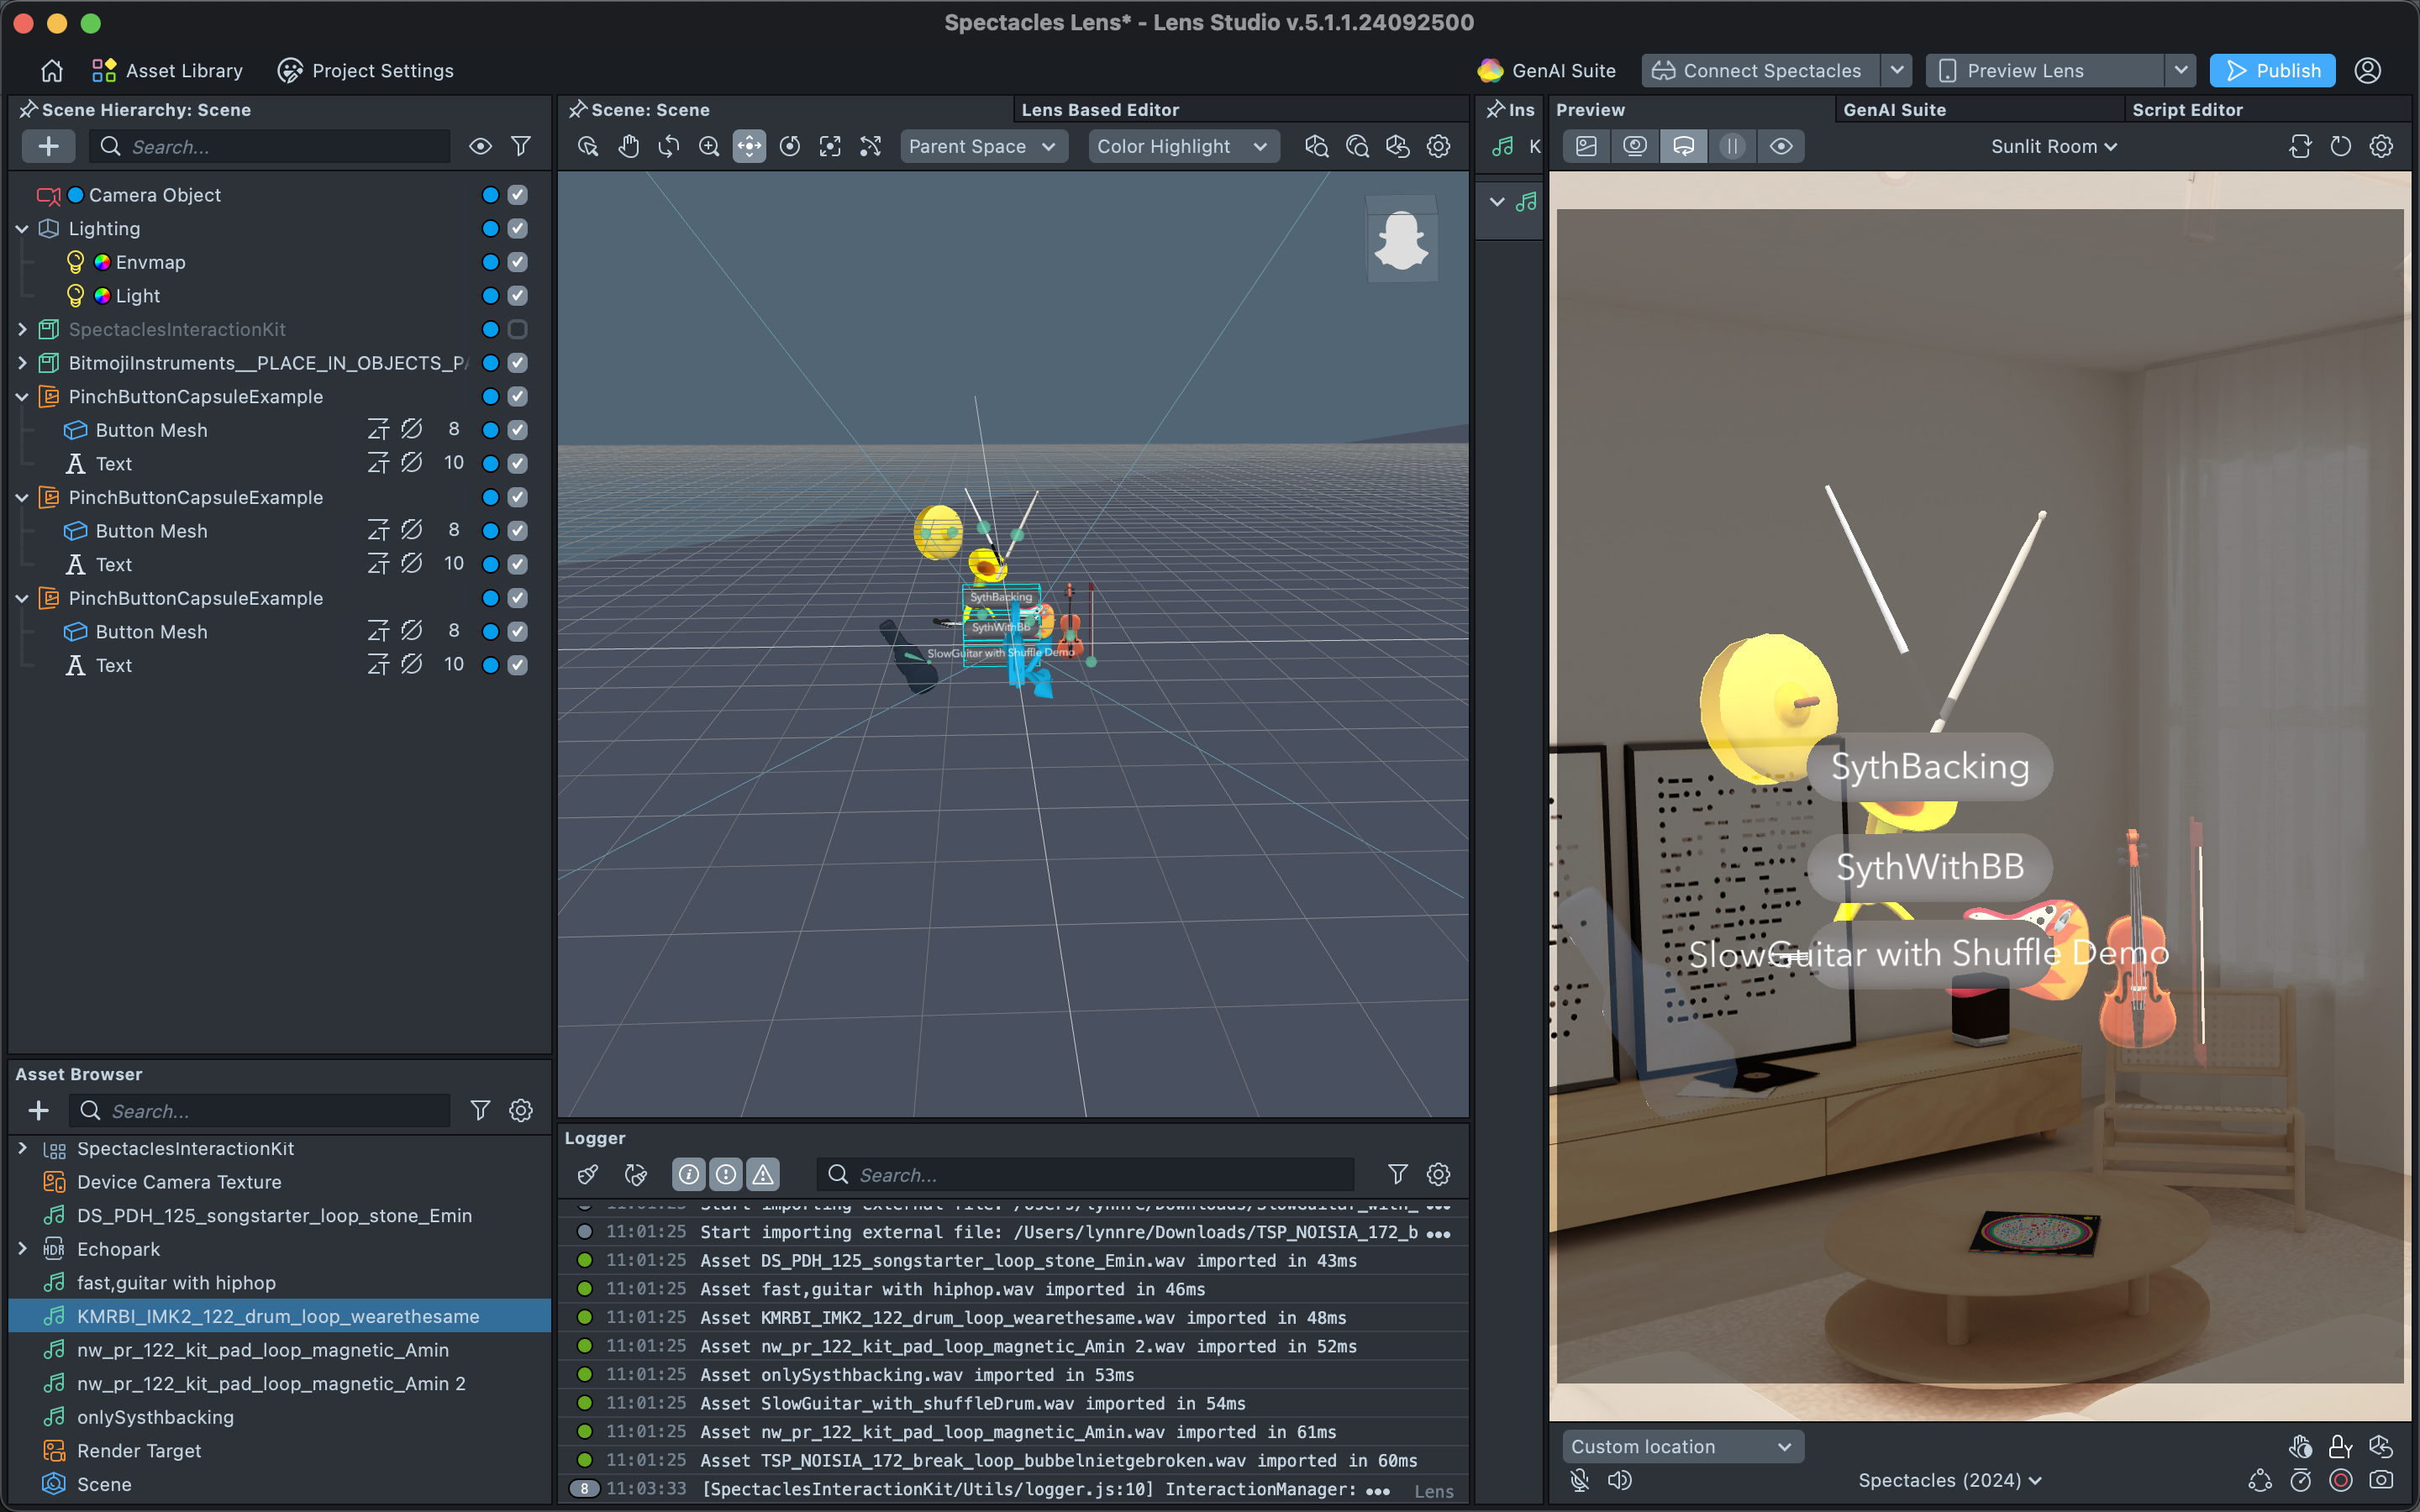Click the Snapchat ghost icon in the scene viewport
This screenshot has height=1512, width=2420.
point(1401,240)
